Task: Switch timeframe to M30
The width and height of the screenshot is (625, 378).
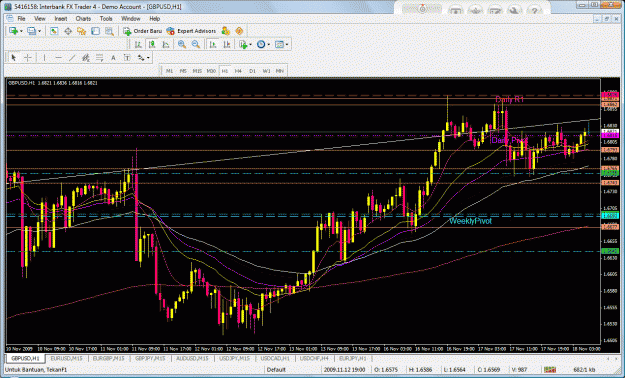Action: [x=211, y=71]
